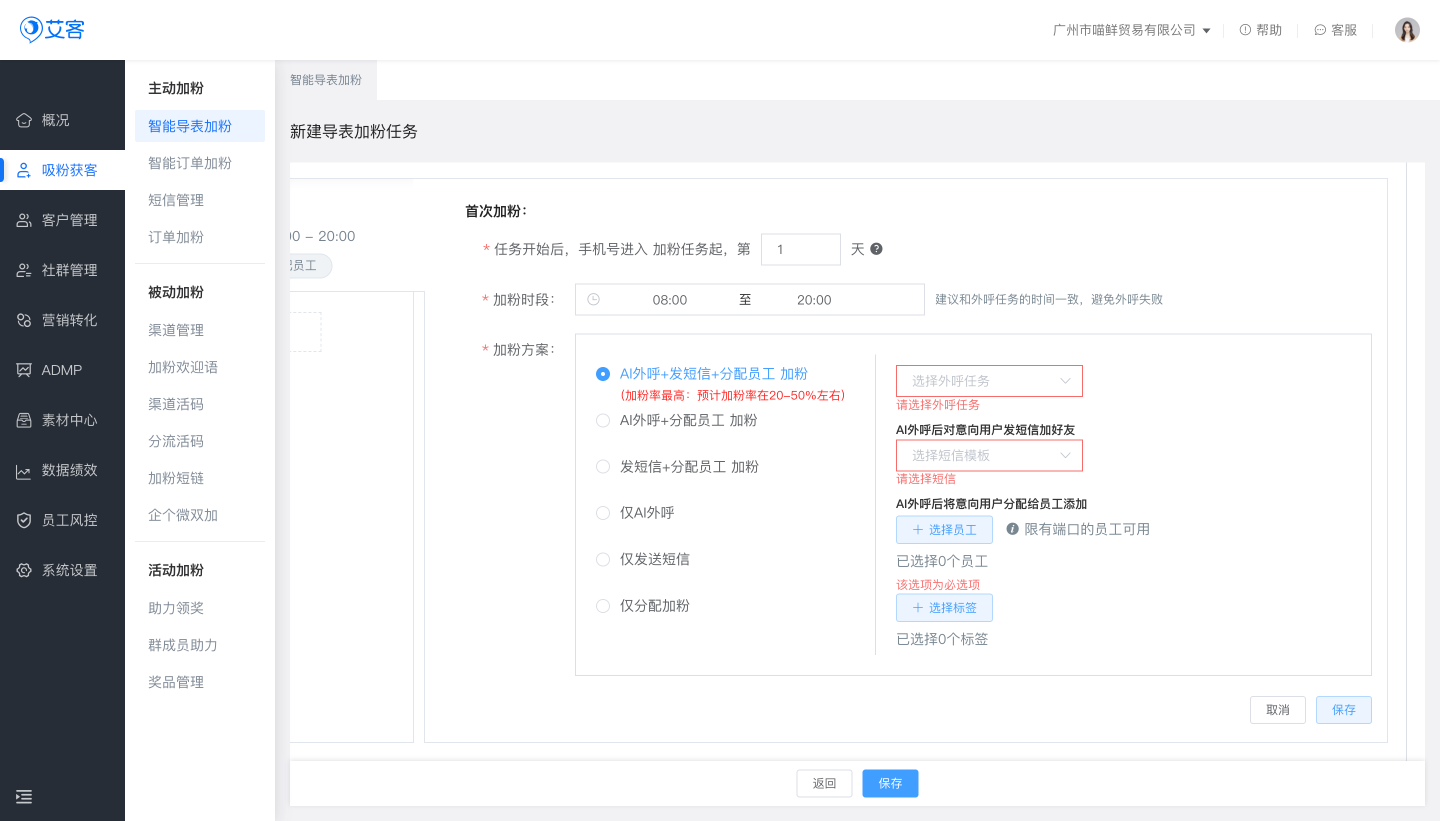Click the 返回 button at bottom
Viewport: 1440px width, 821px height.
[x=824, y=784]
